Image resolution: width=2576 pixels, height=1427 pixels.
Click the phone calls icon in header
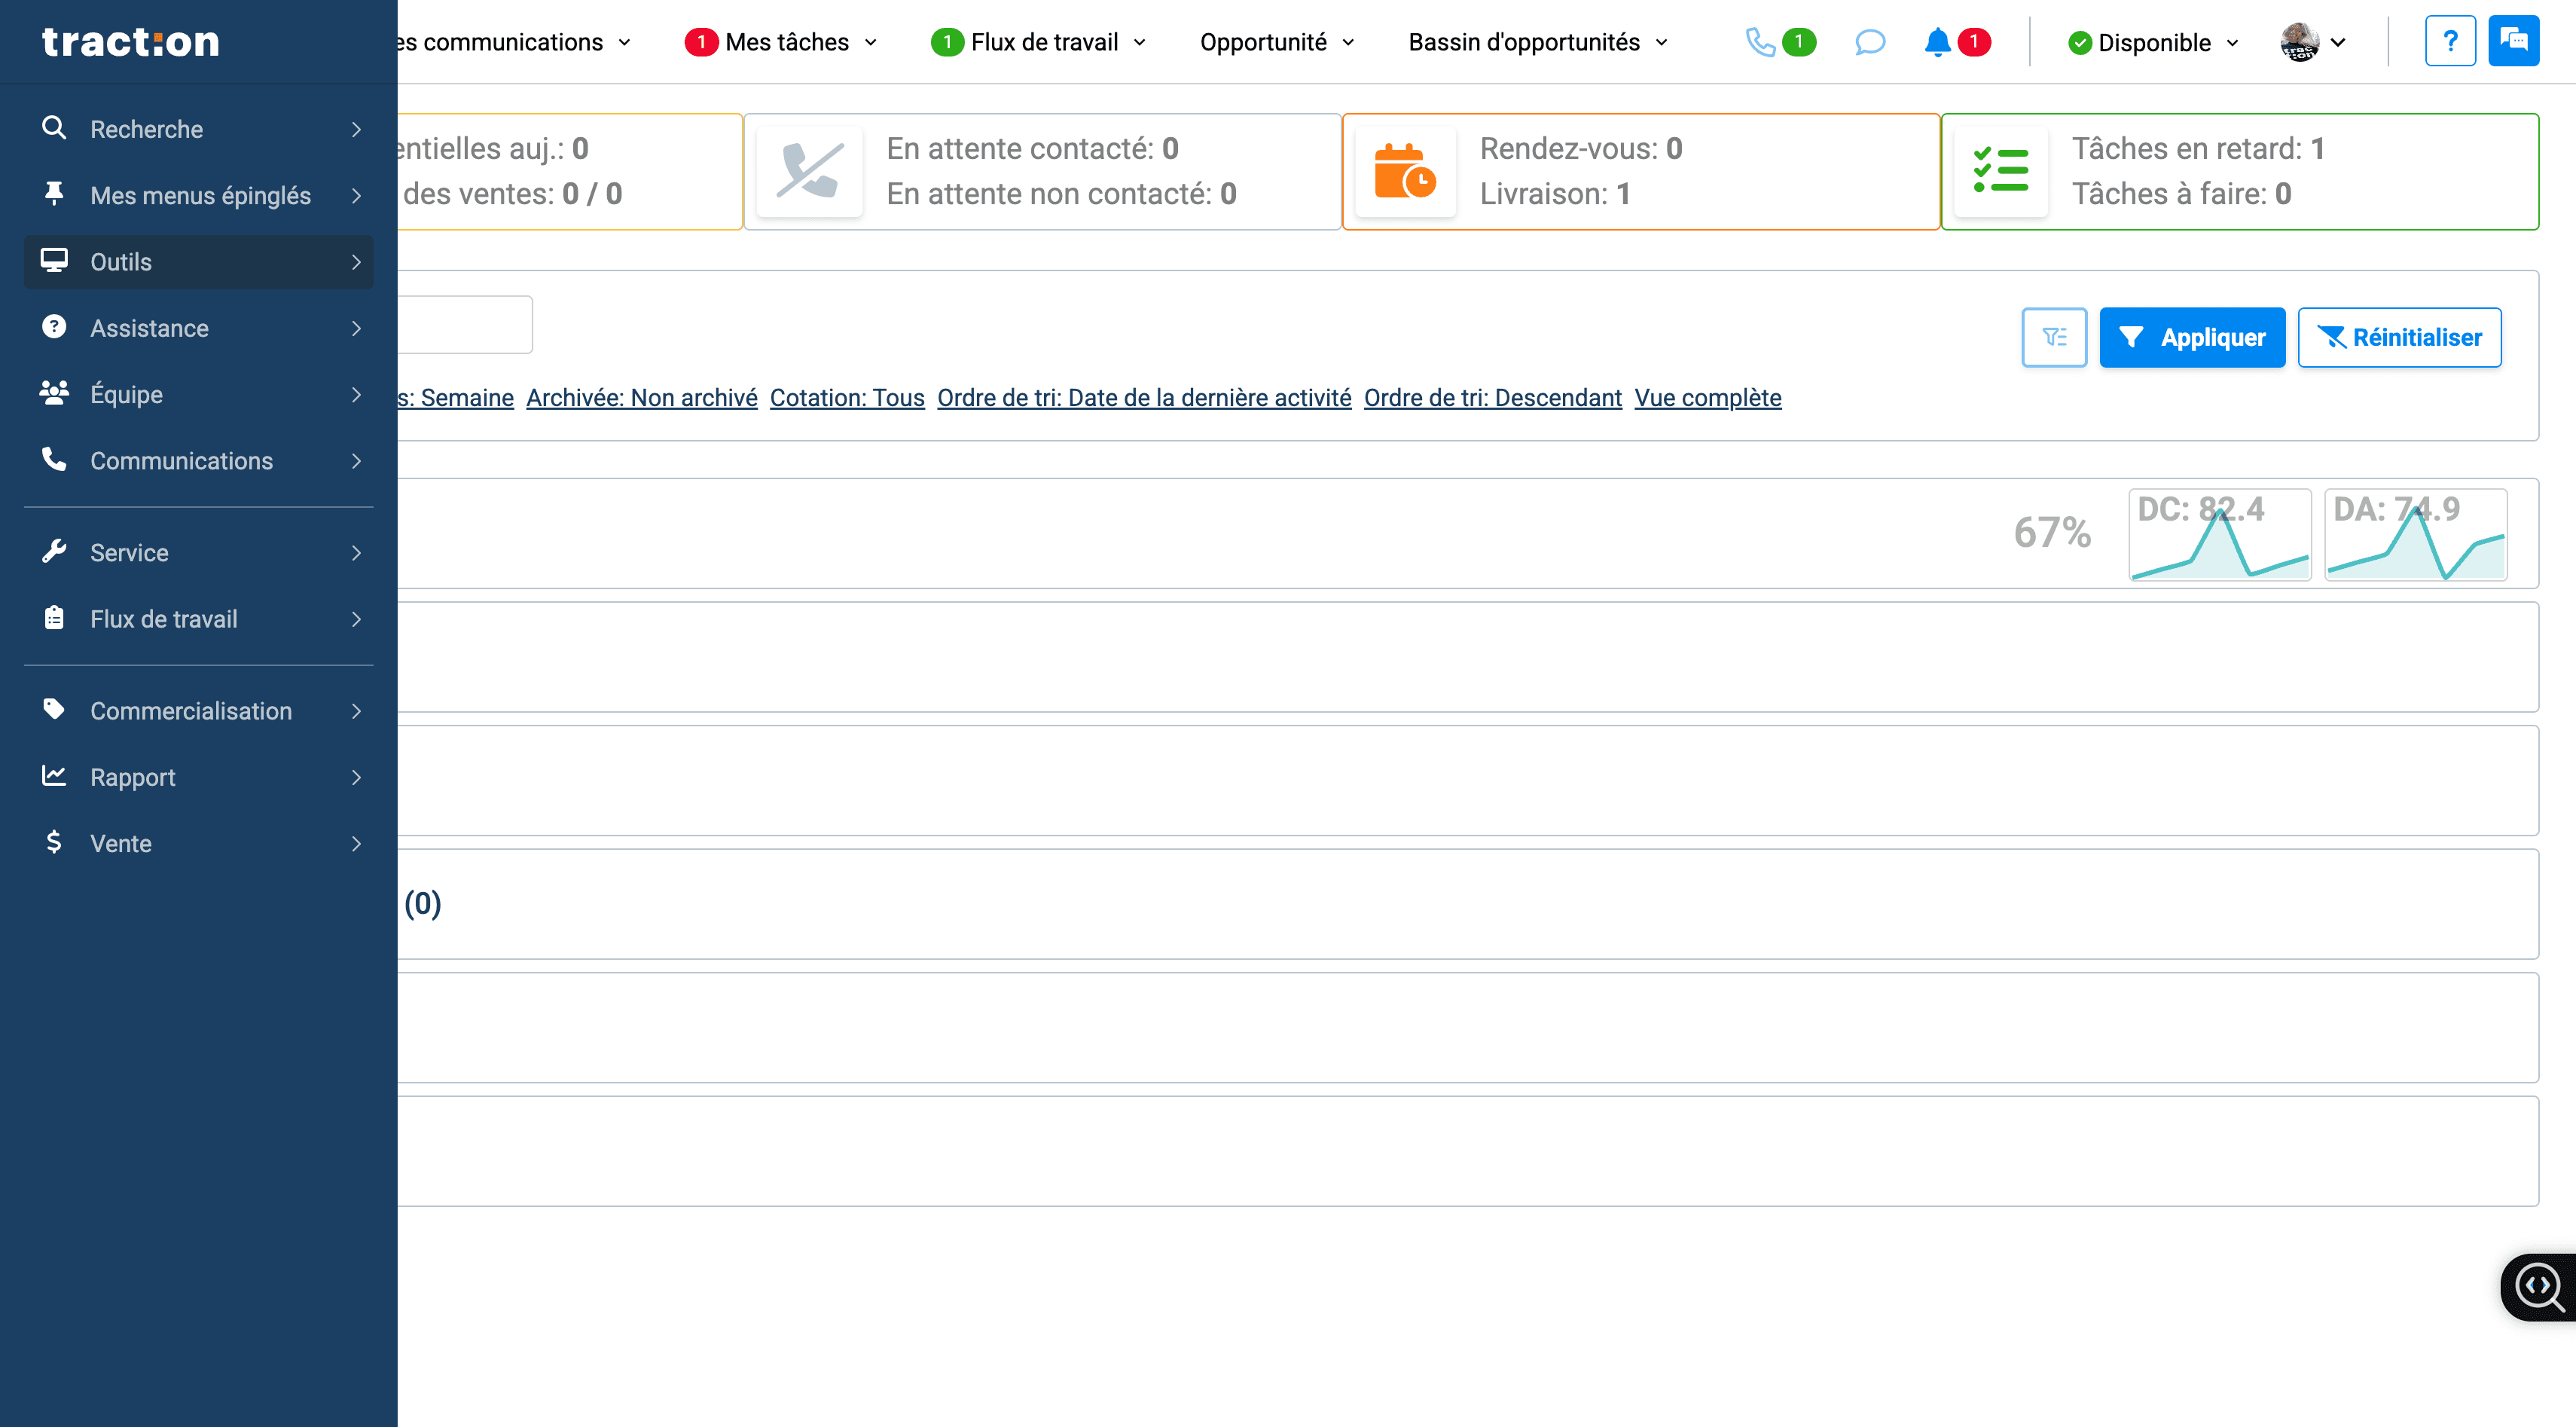1760,42
